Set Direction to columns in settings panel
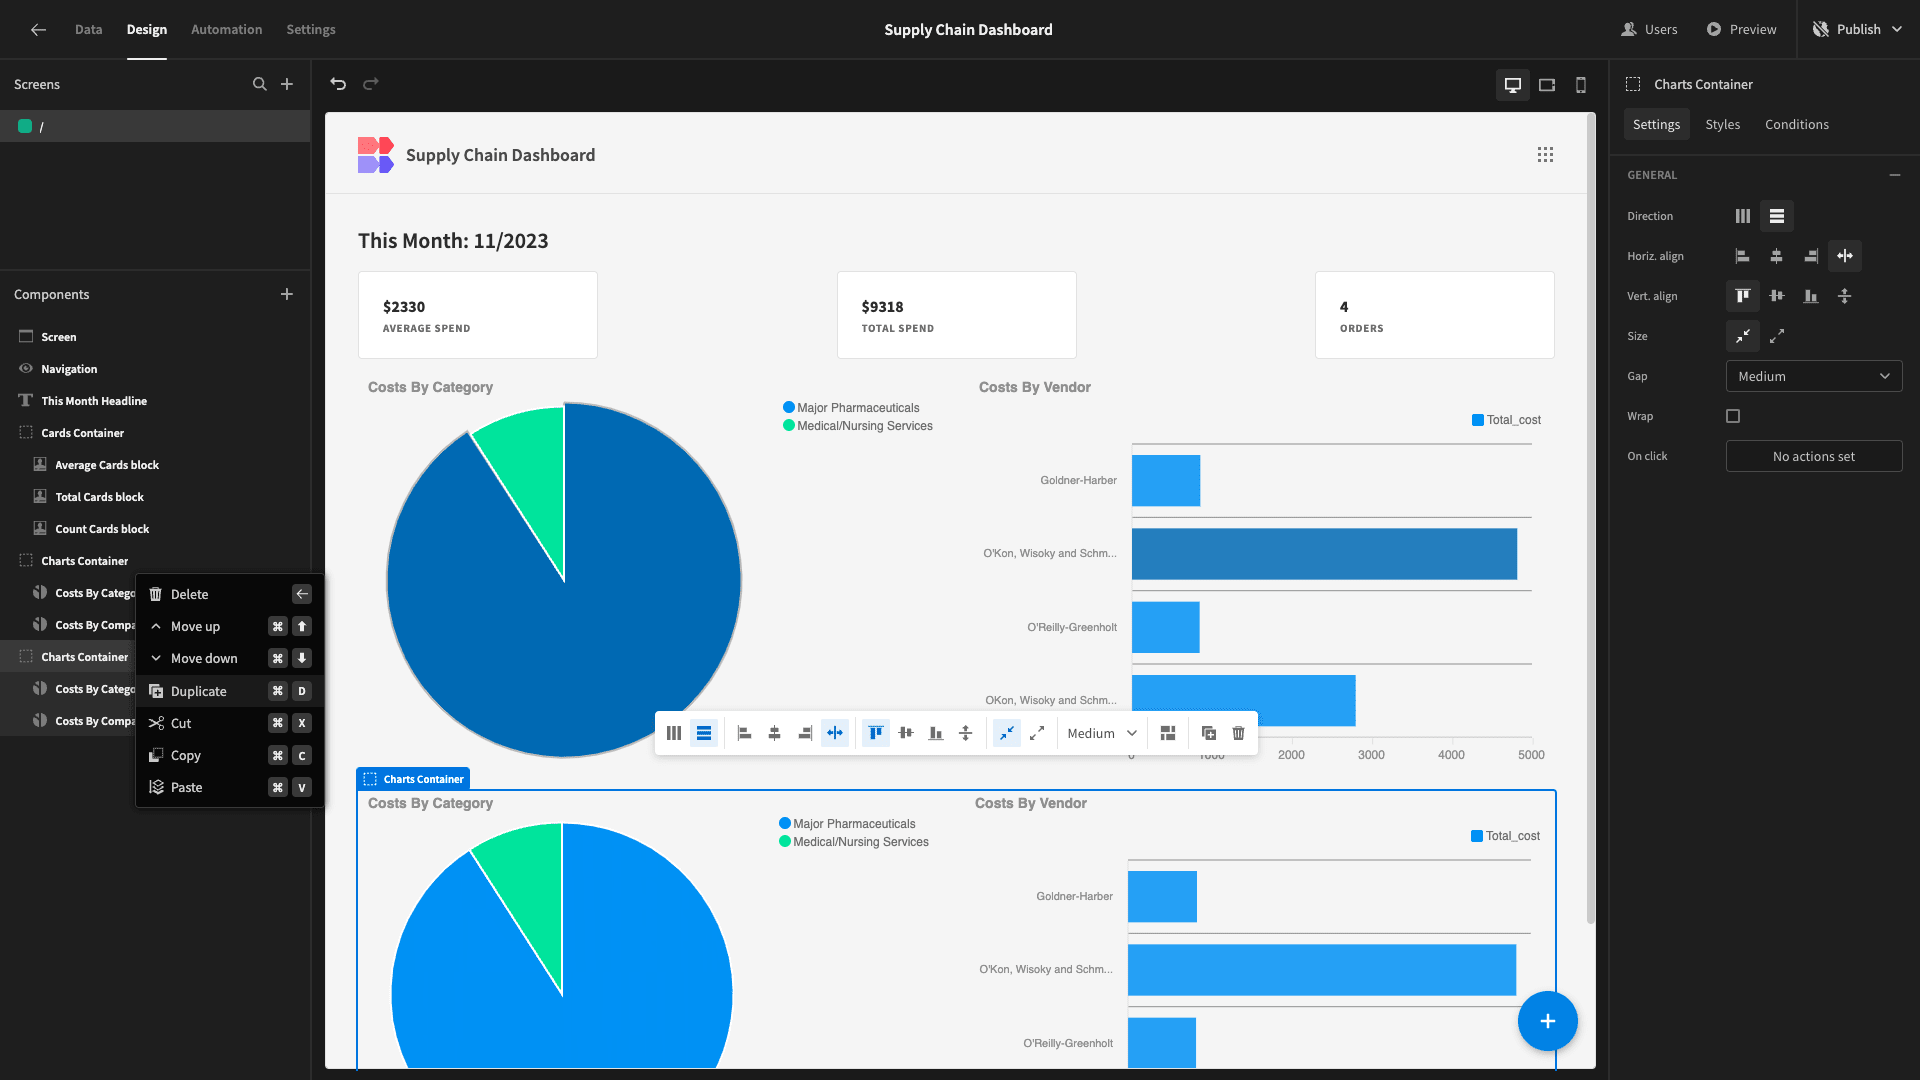 1743,216
